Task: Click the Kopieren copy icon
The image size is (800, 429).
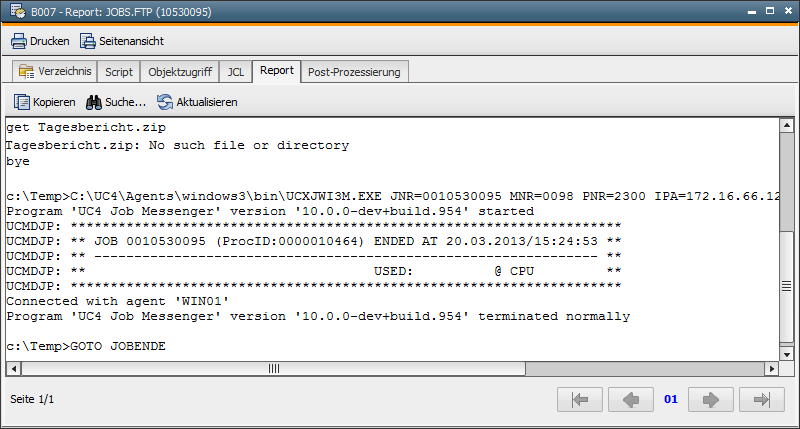Action: (x=21, y=102)
